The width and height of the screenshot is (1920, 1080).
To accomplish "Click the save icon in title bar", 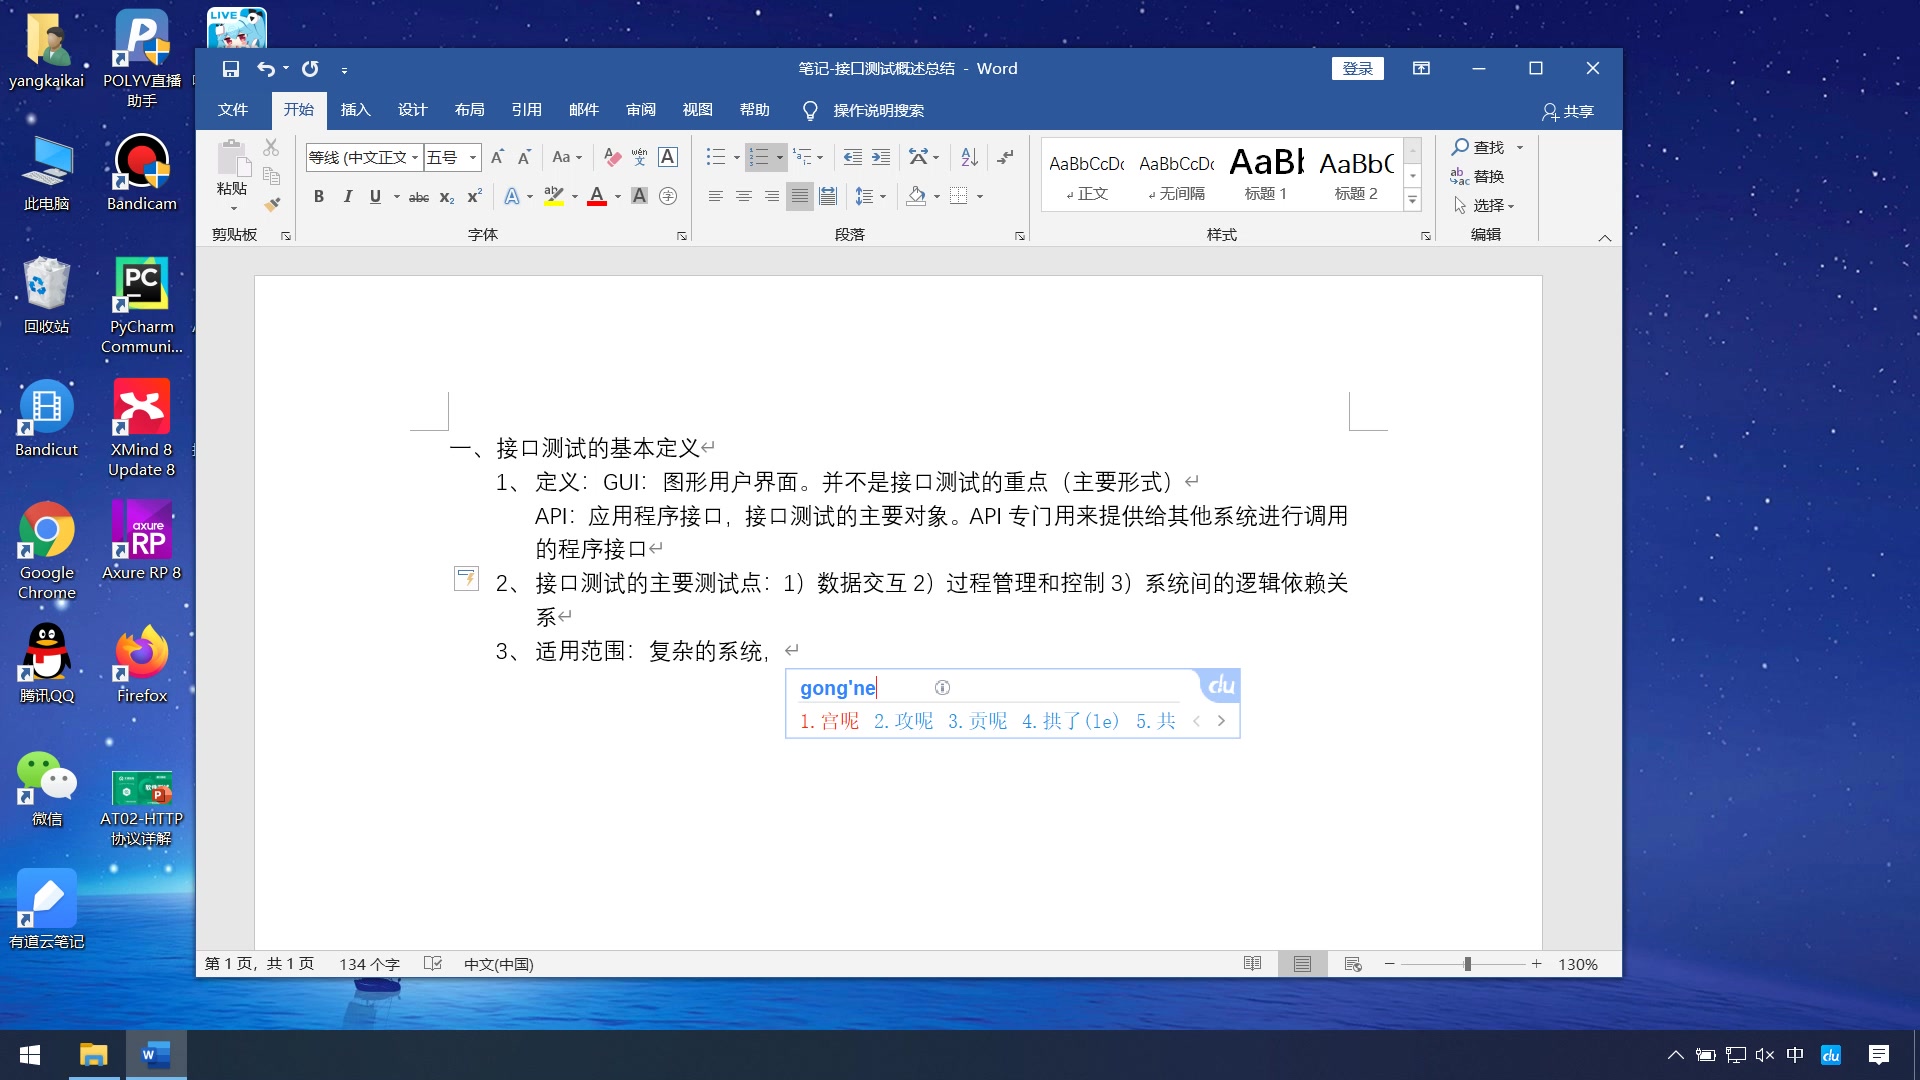I will click(x=231, y=69).
